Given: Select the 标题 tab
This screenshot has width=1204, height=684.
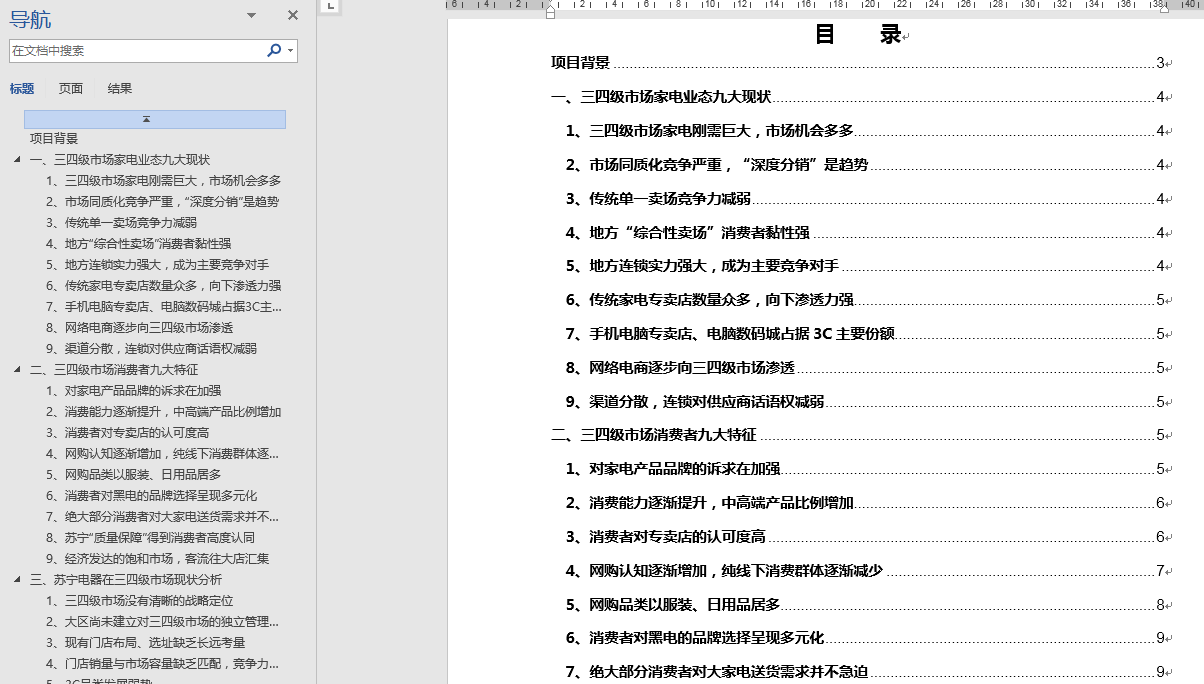Looking at the screenshot, I should click(22, 88).
